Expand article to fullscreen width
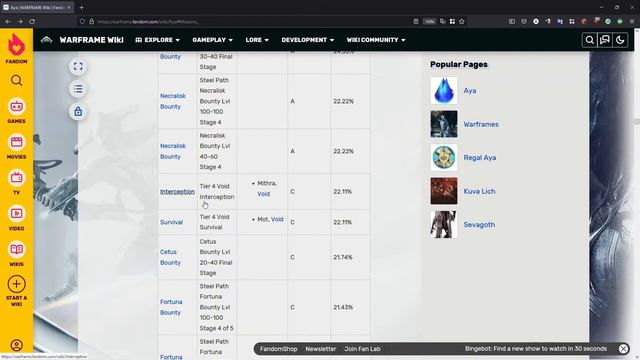The width and height of the screenshot is (640, 360). 78,66
